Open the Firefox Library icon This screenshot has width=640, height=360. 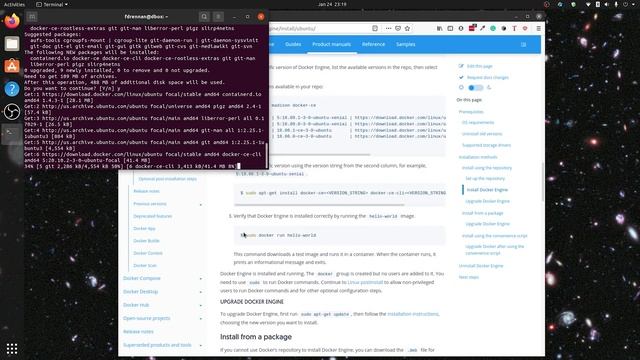440,29
